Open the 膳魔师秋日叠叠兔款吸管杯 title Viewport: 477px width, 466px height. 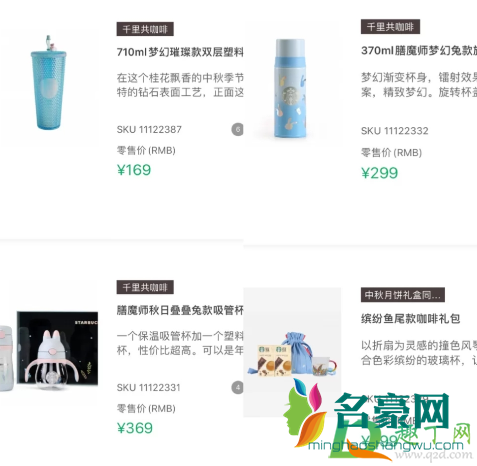[180, 310]
